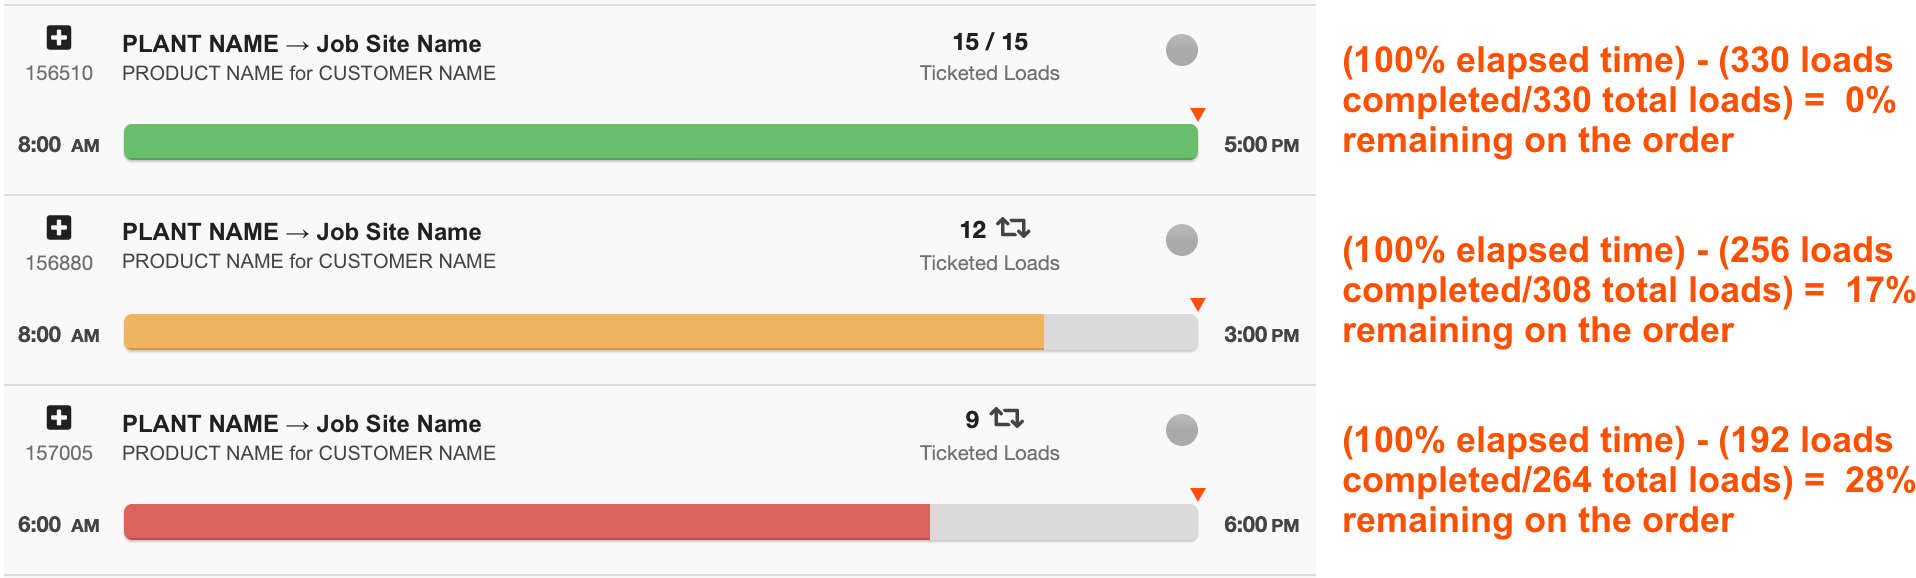Click gray status circle for order 156510
This screenshot has width=1916, height=578.
click(1182, 50)
